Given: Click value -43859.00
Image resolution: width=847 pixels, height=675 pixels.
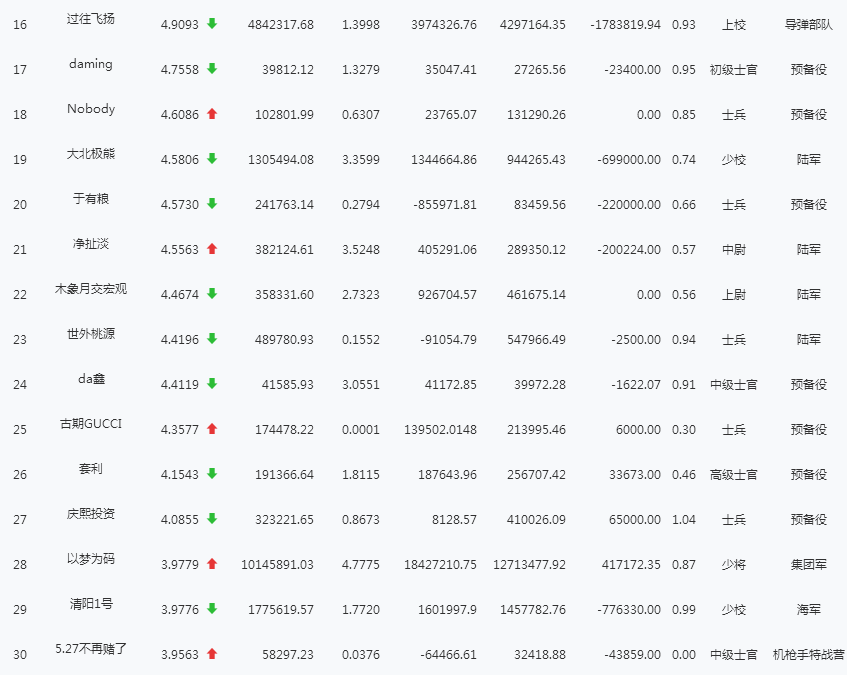Looking at the screenshot, I should (x=632, y=654).
